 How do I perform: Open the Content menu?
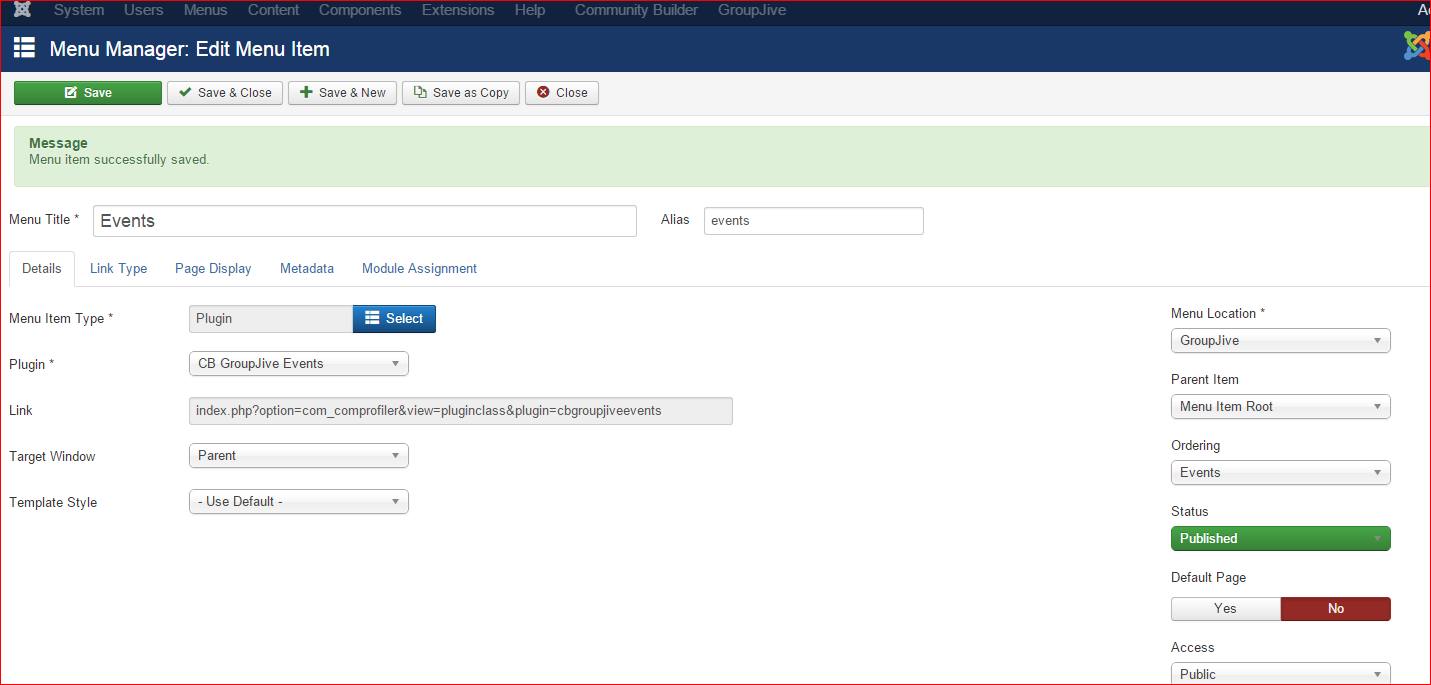pyautogui.click(x=273, y=10)
